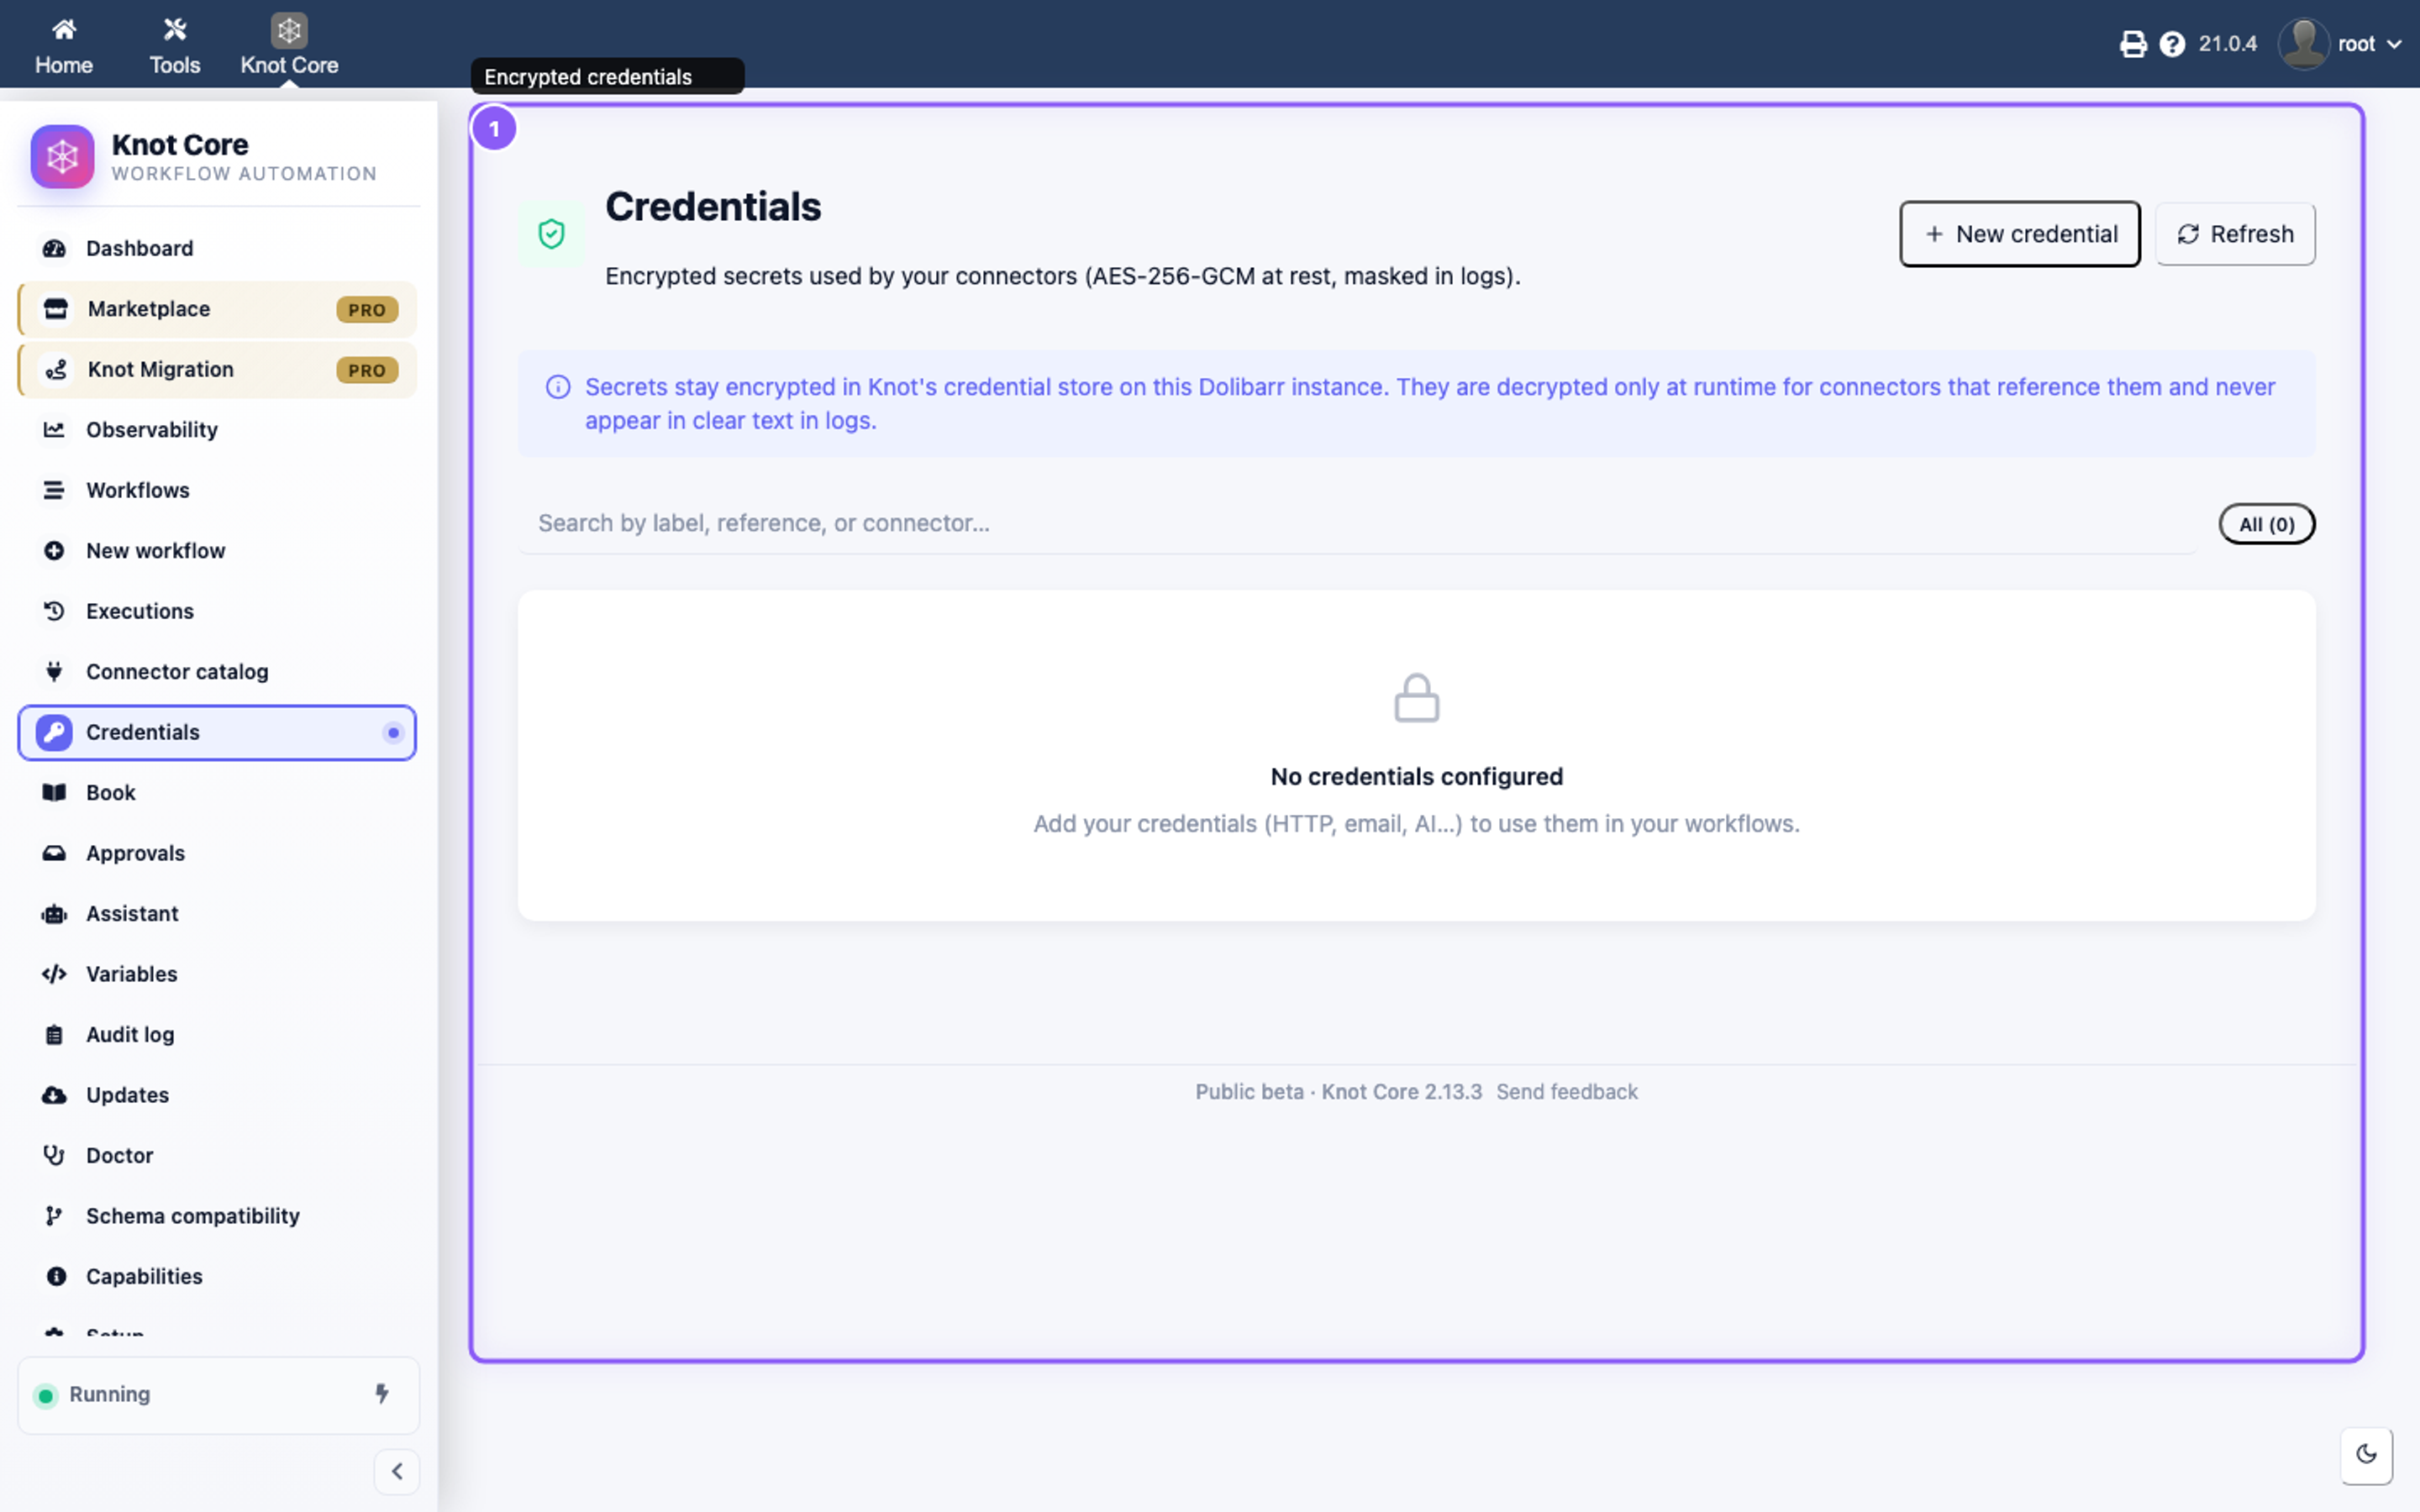Click the Assistant robot icon

[54, 914]
